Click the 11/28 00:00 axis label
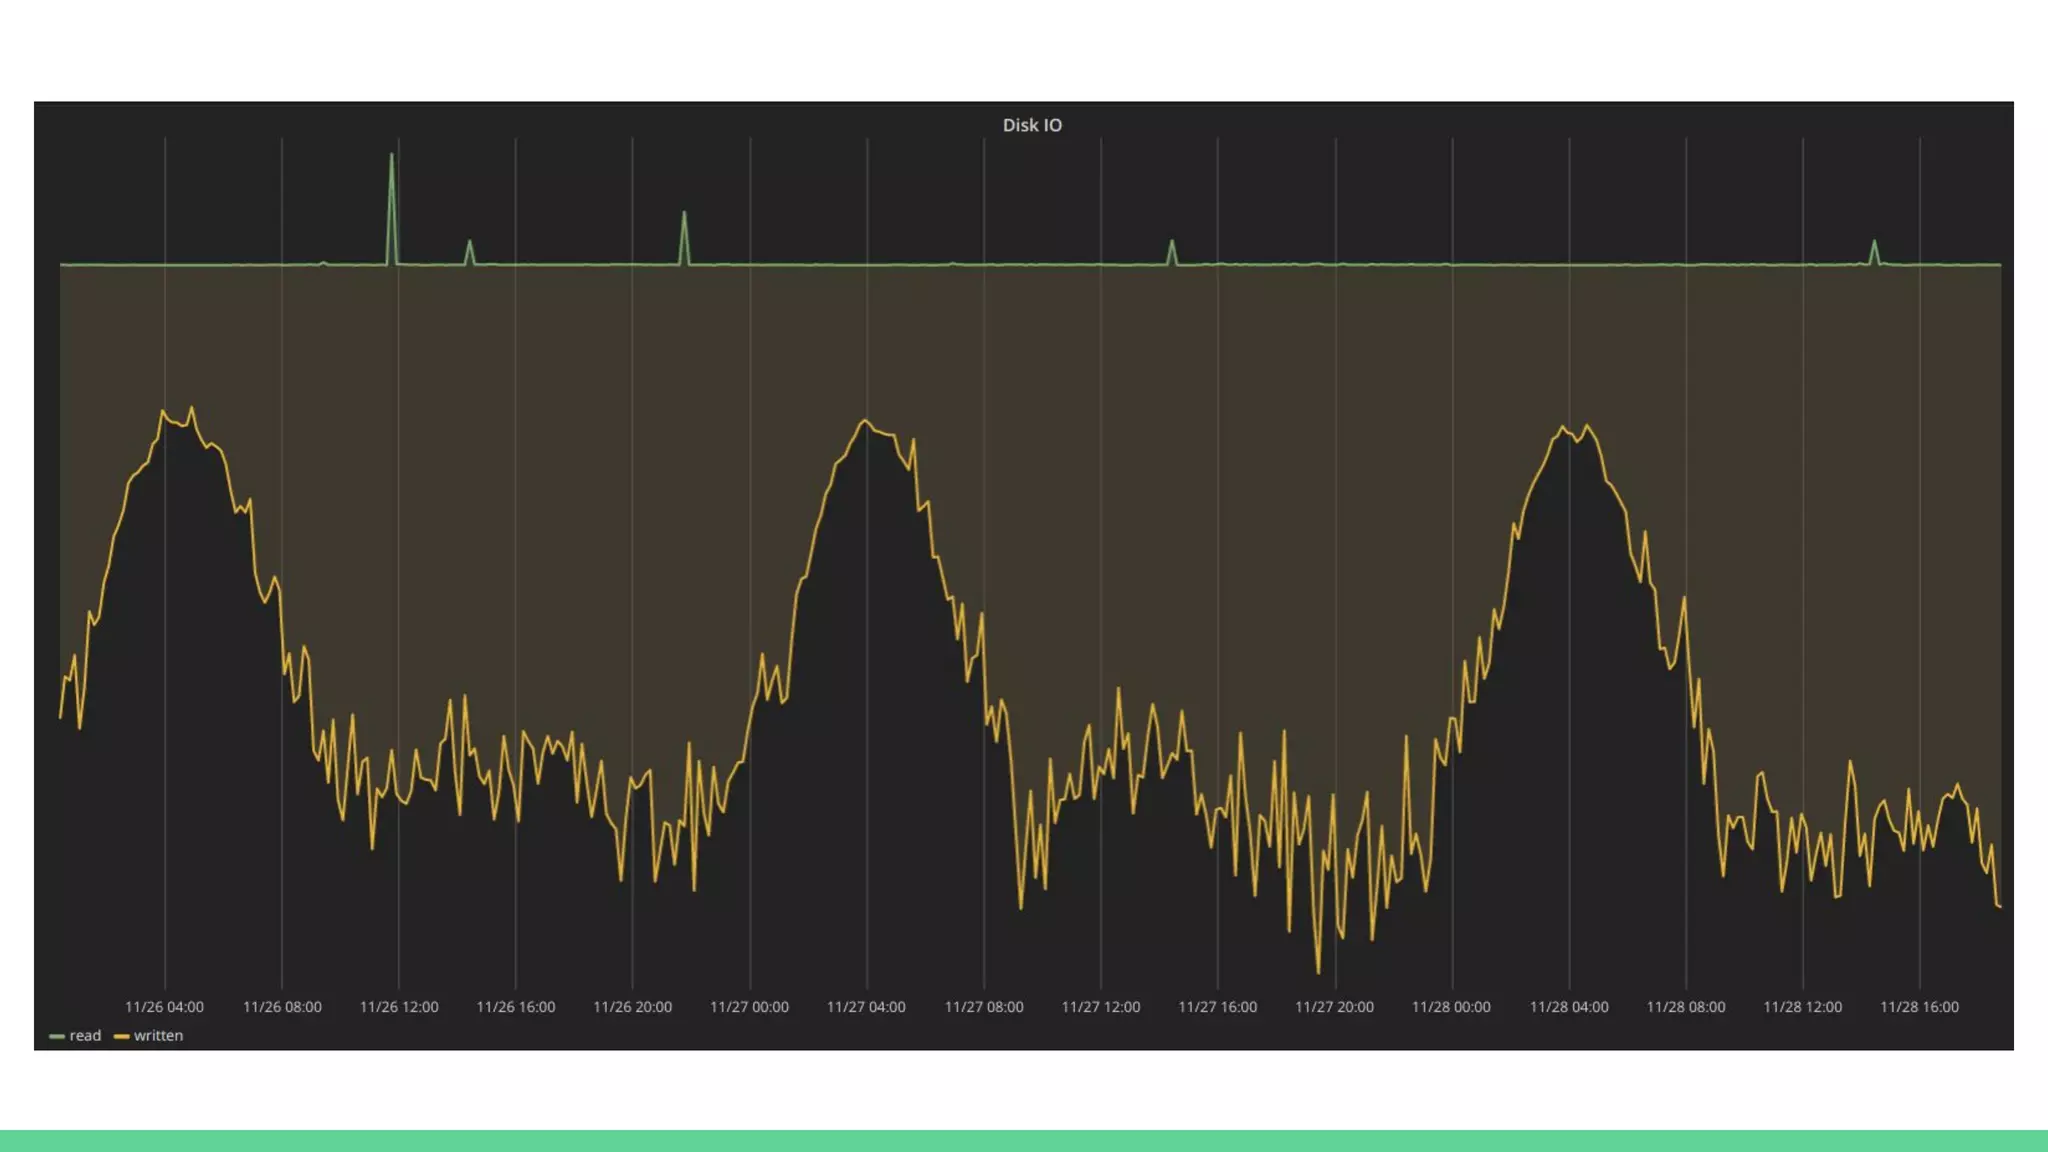This screenshot has width=2048, height=1152. (1451, 1007)
